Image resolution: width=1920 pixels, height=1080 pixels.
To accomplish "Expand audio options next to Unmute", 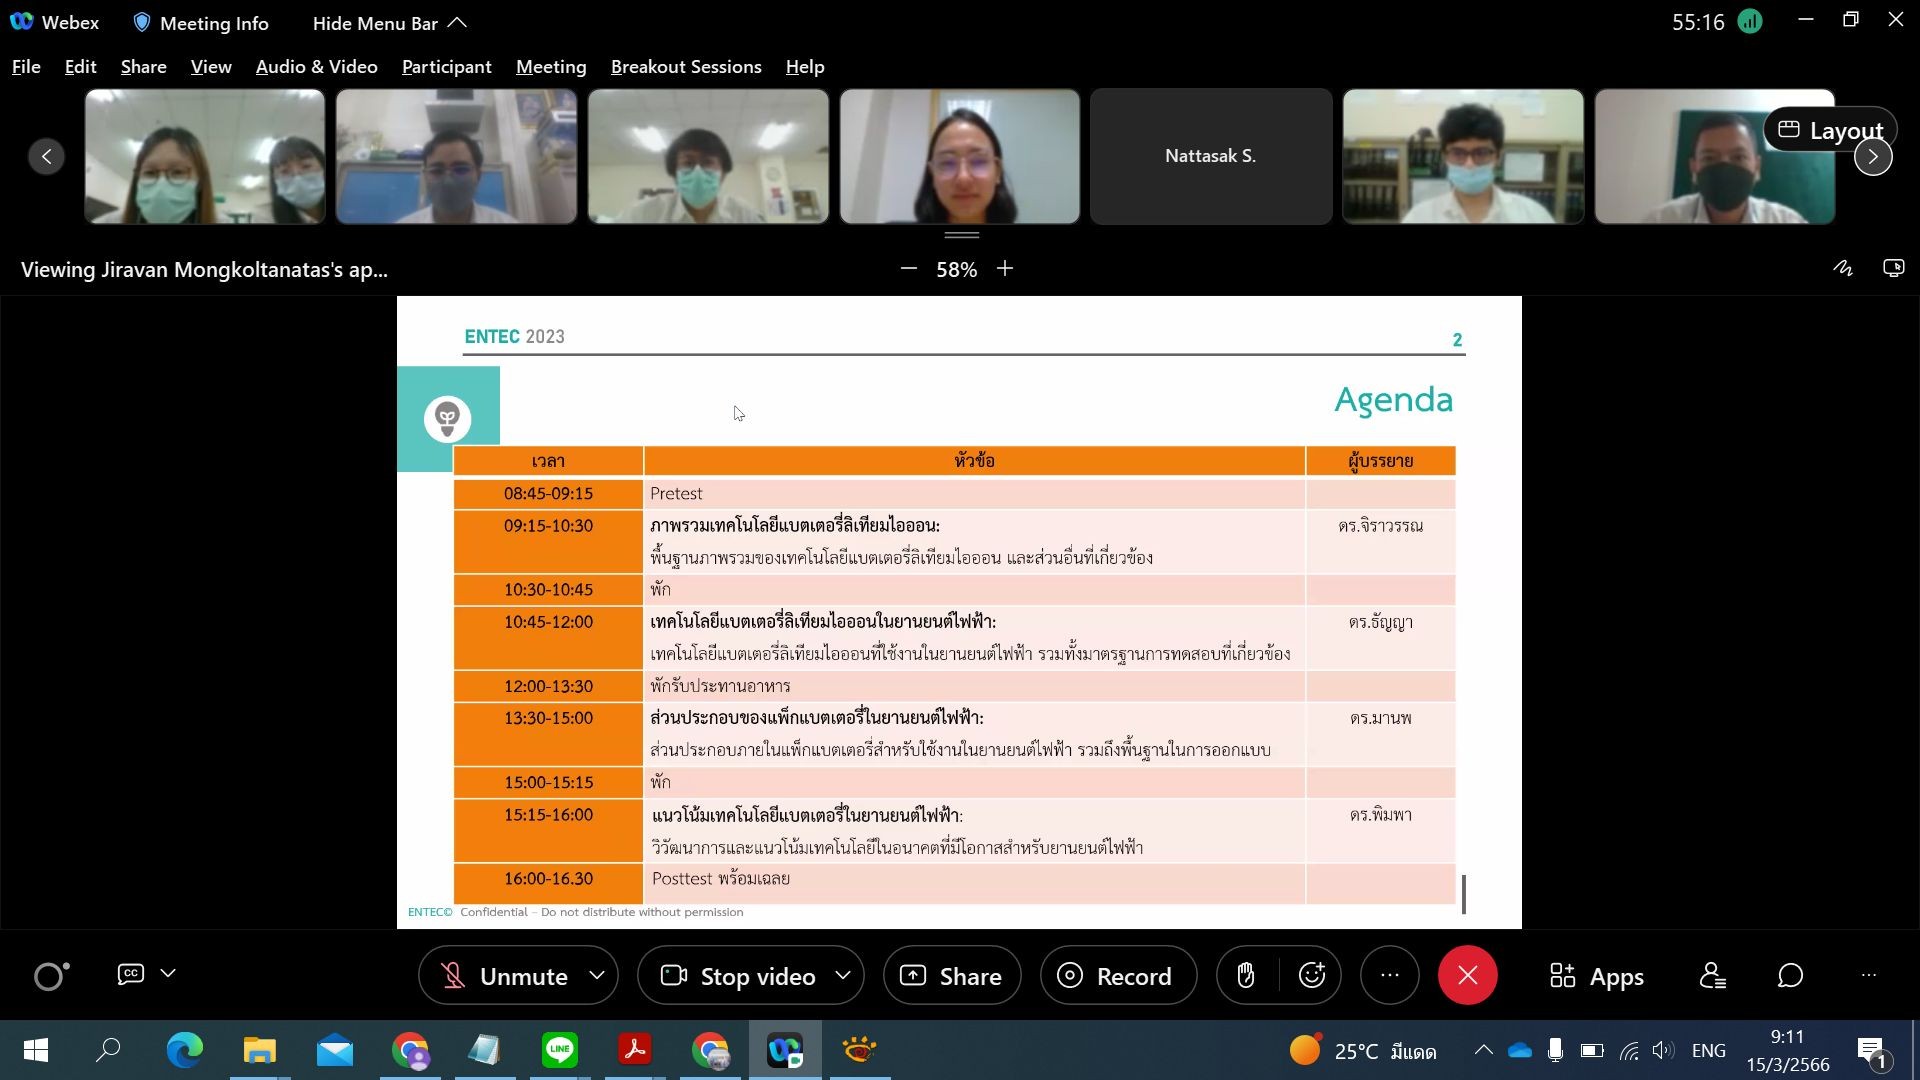I will [x=598, y=975].
